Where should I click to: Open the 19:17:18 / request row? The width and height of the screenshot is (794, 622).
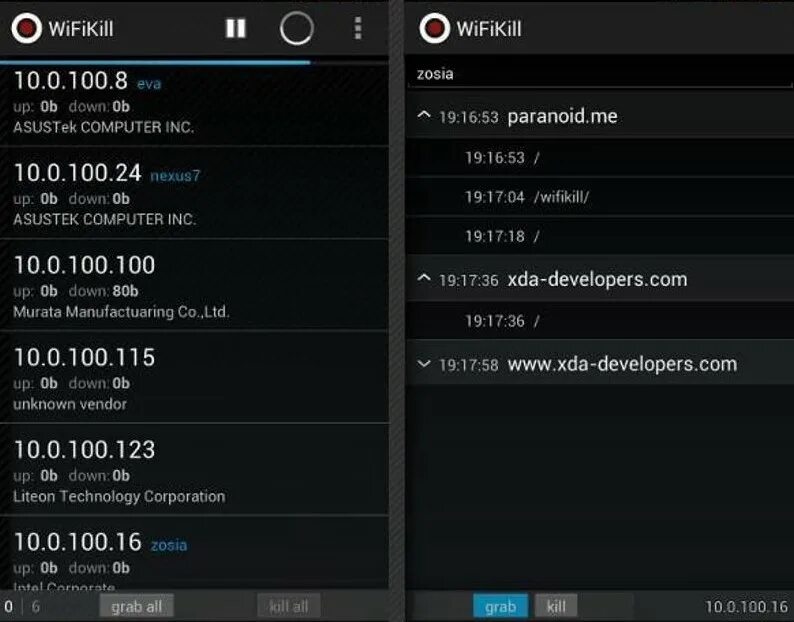pyautogui.click(x=600, y=236)
